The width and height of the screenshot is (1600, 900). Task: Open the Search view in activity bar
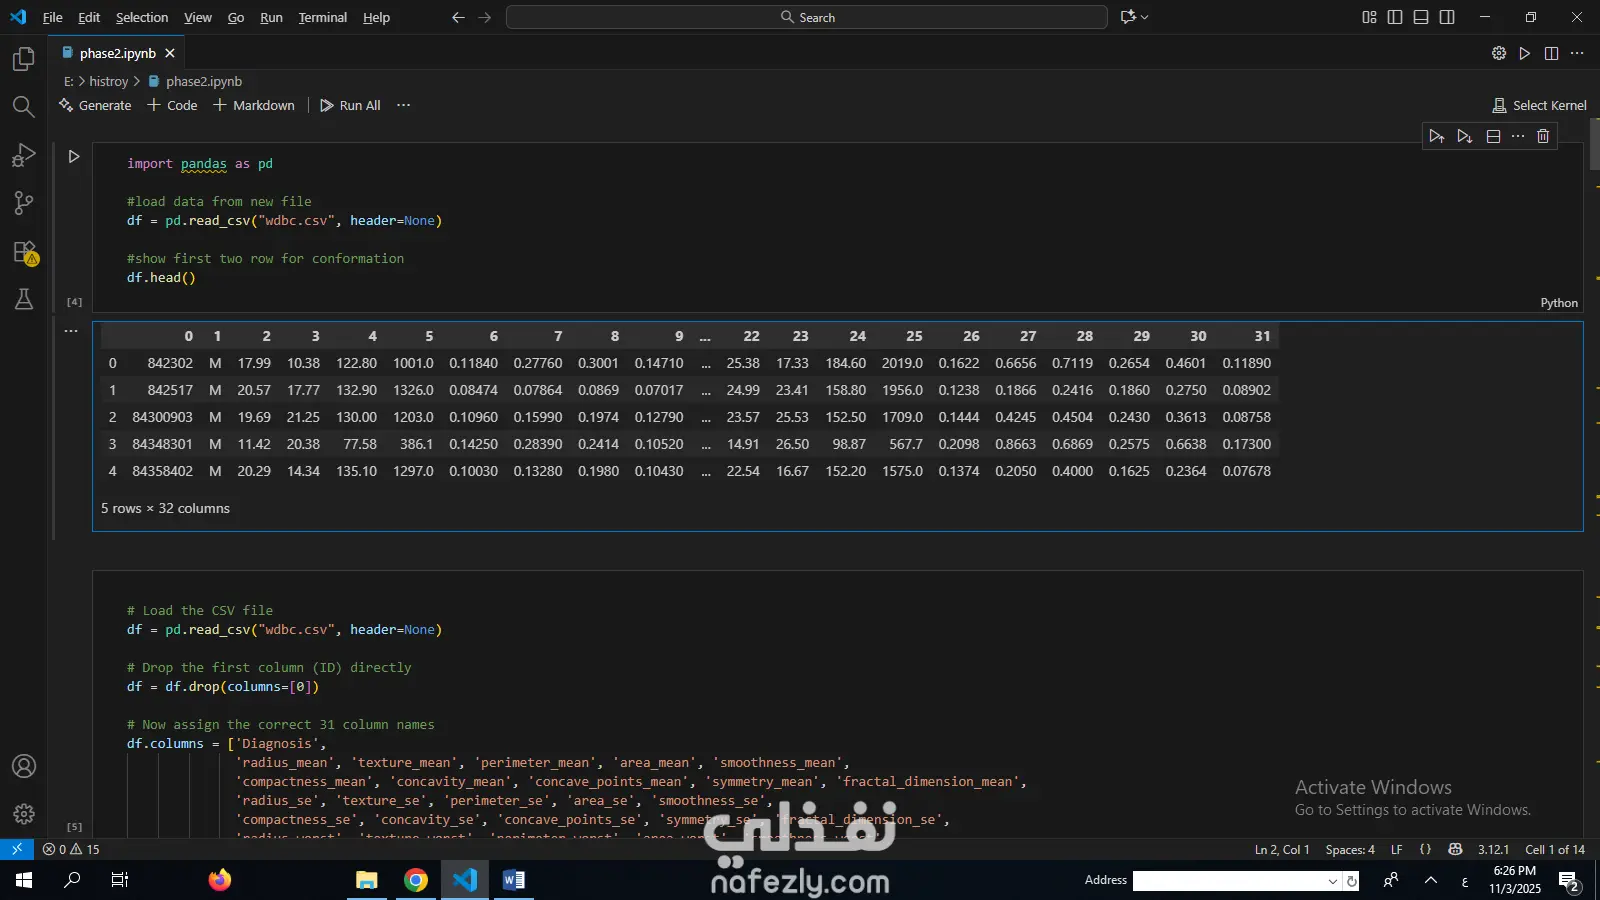pos(24,107)
